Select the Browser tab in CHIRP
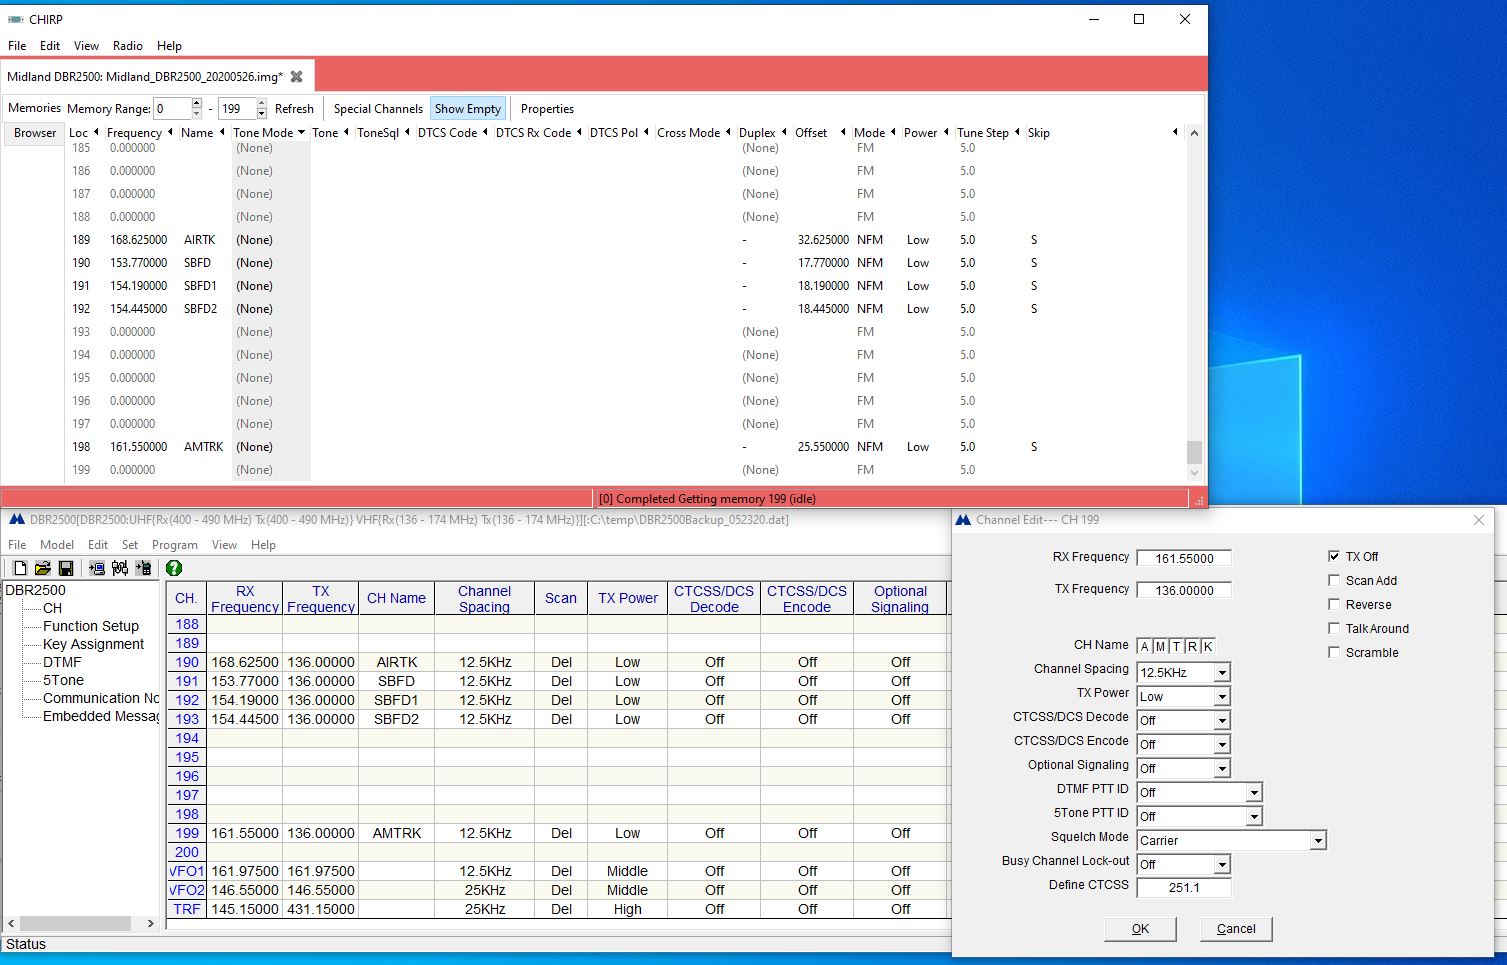This screenshot has width=1507, height=965. (35, 133)
